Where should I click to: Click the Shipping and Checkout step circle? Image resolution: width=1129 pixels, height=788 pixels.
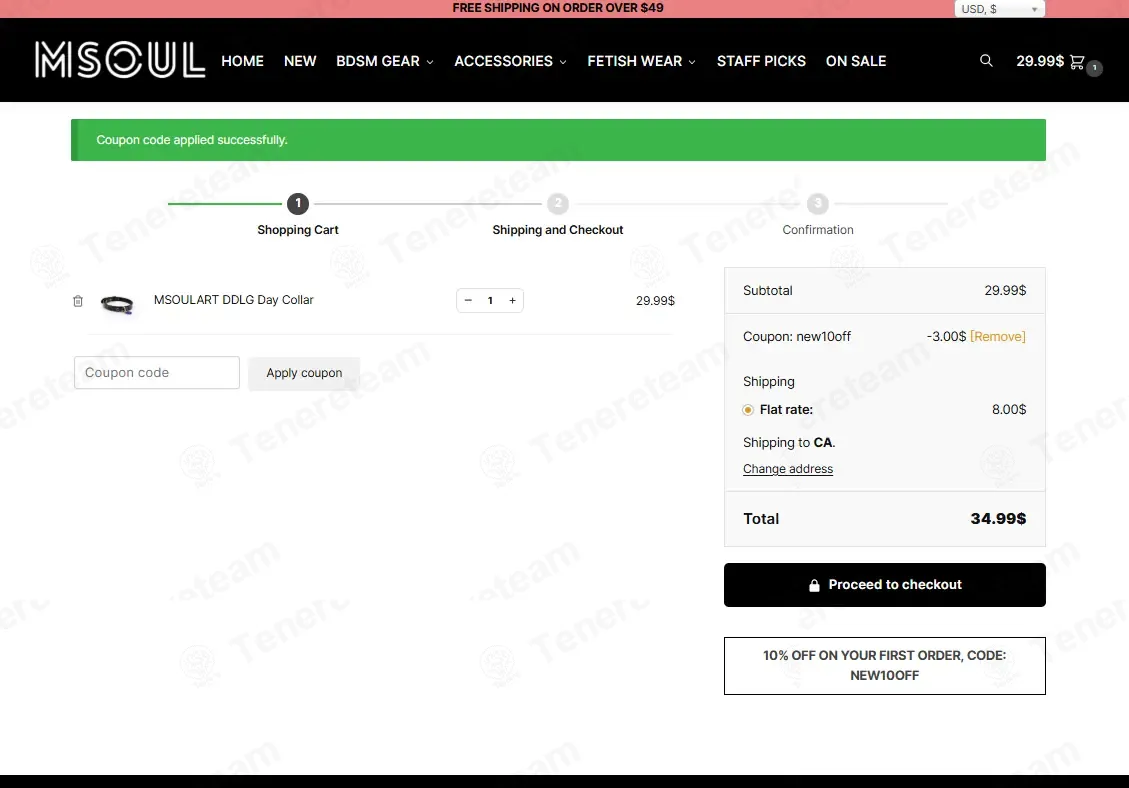coord(558,204)
